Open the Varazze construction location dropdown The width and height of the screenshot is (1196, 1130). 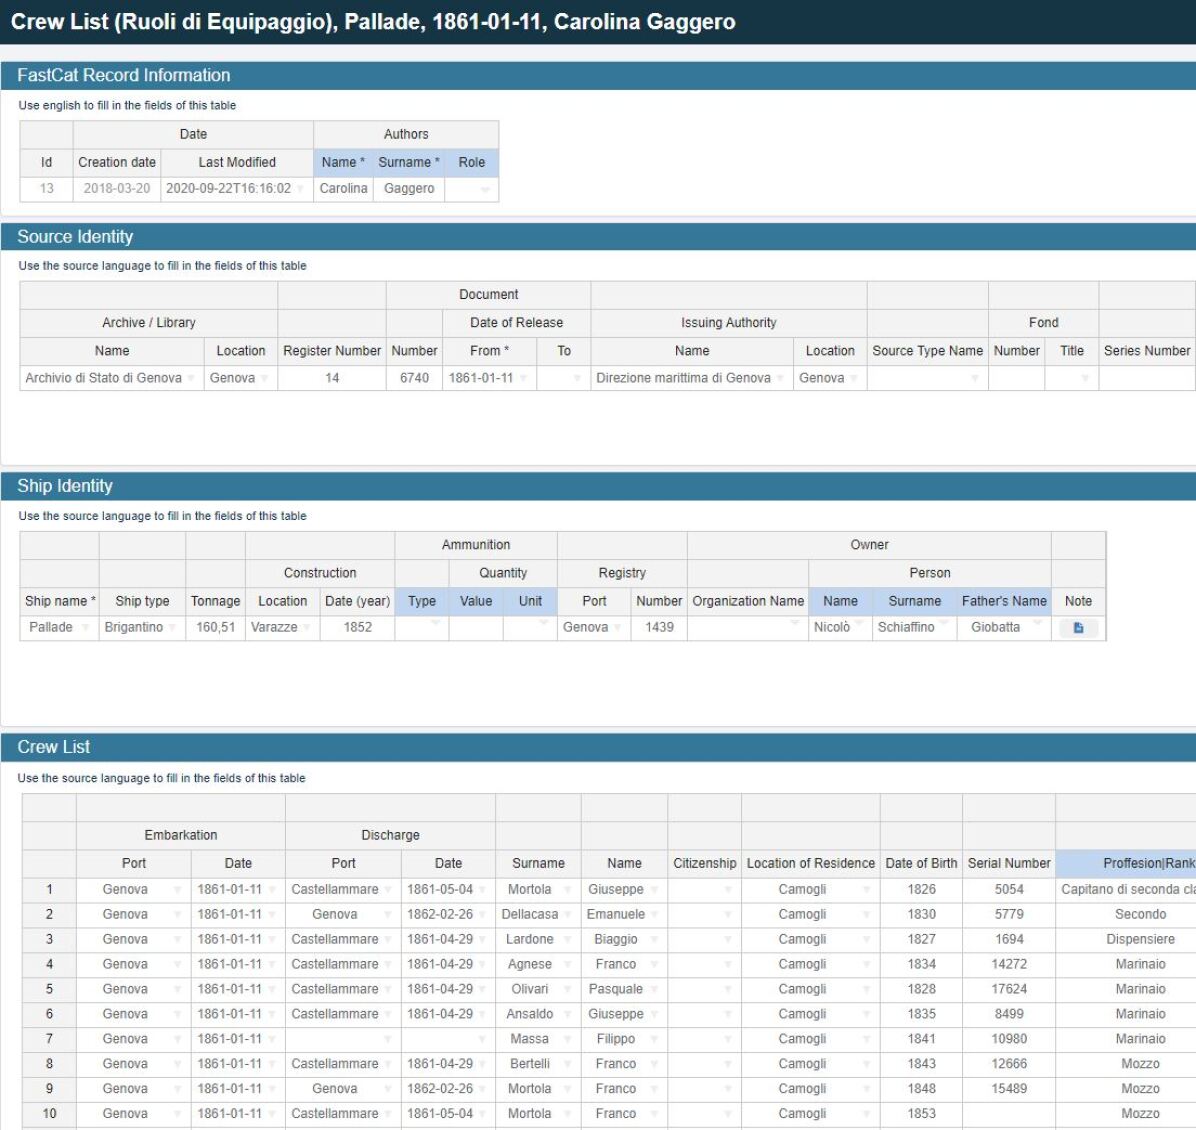(307, 628)
